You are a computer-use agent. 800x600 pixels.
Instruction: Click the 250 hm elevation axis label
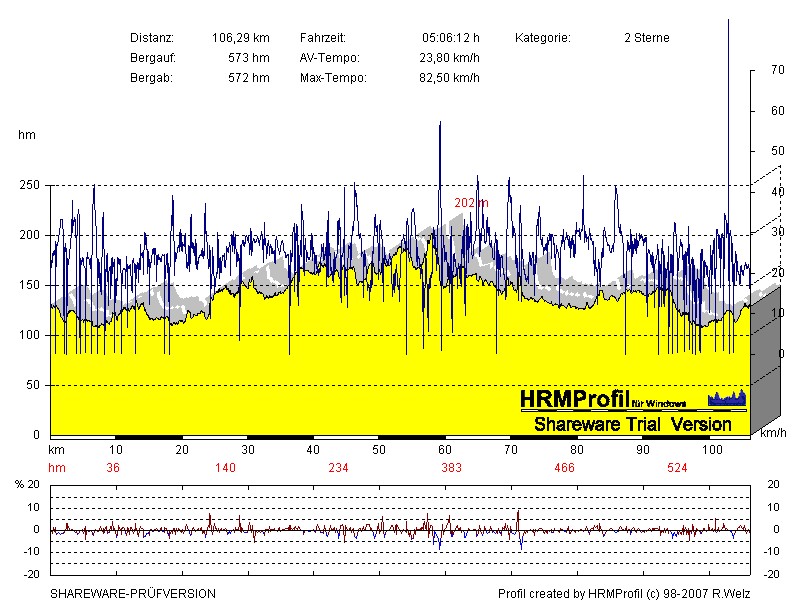pos(31,186)
